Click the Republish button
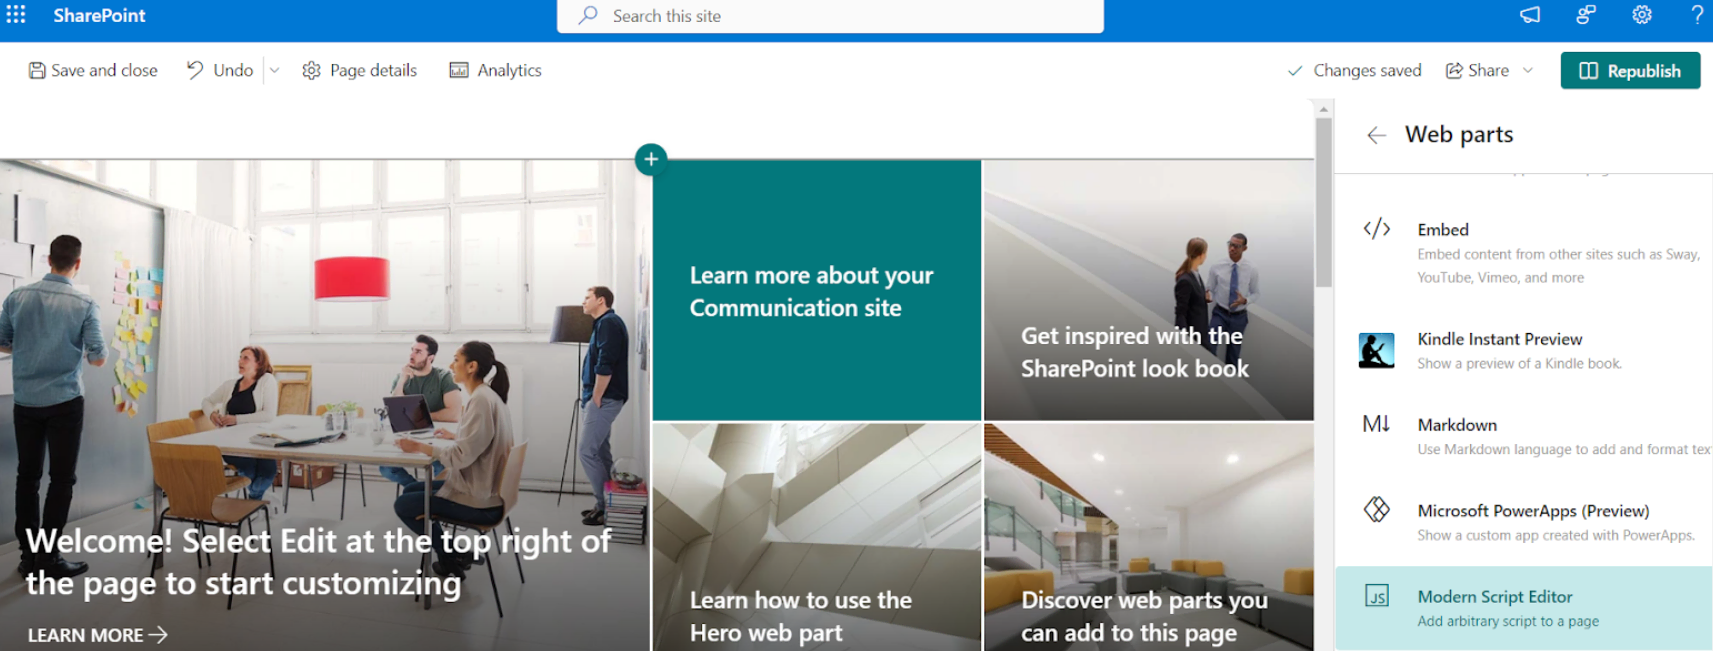The width and height of the screenshot is (1713, 651). 1630,71
